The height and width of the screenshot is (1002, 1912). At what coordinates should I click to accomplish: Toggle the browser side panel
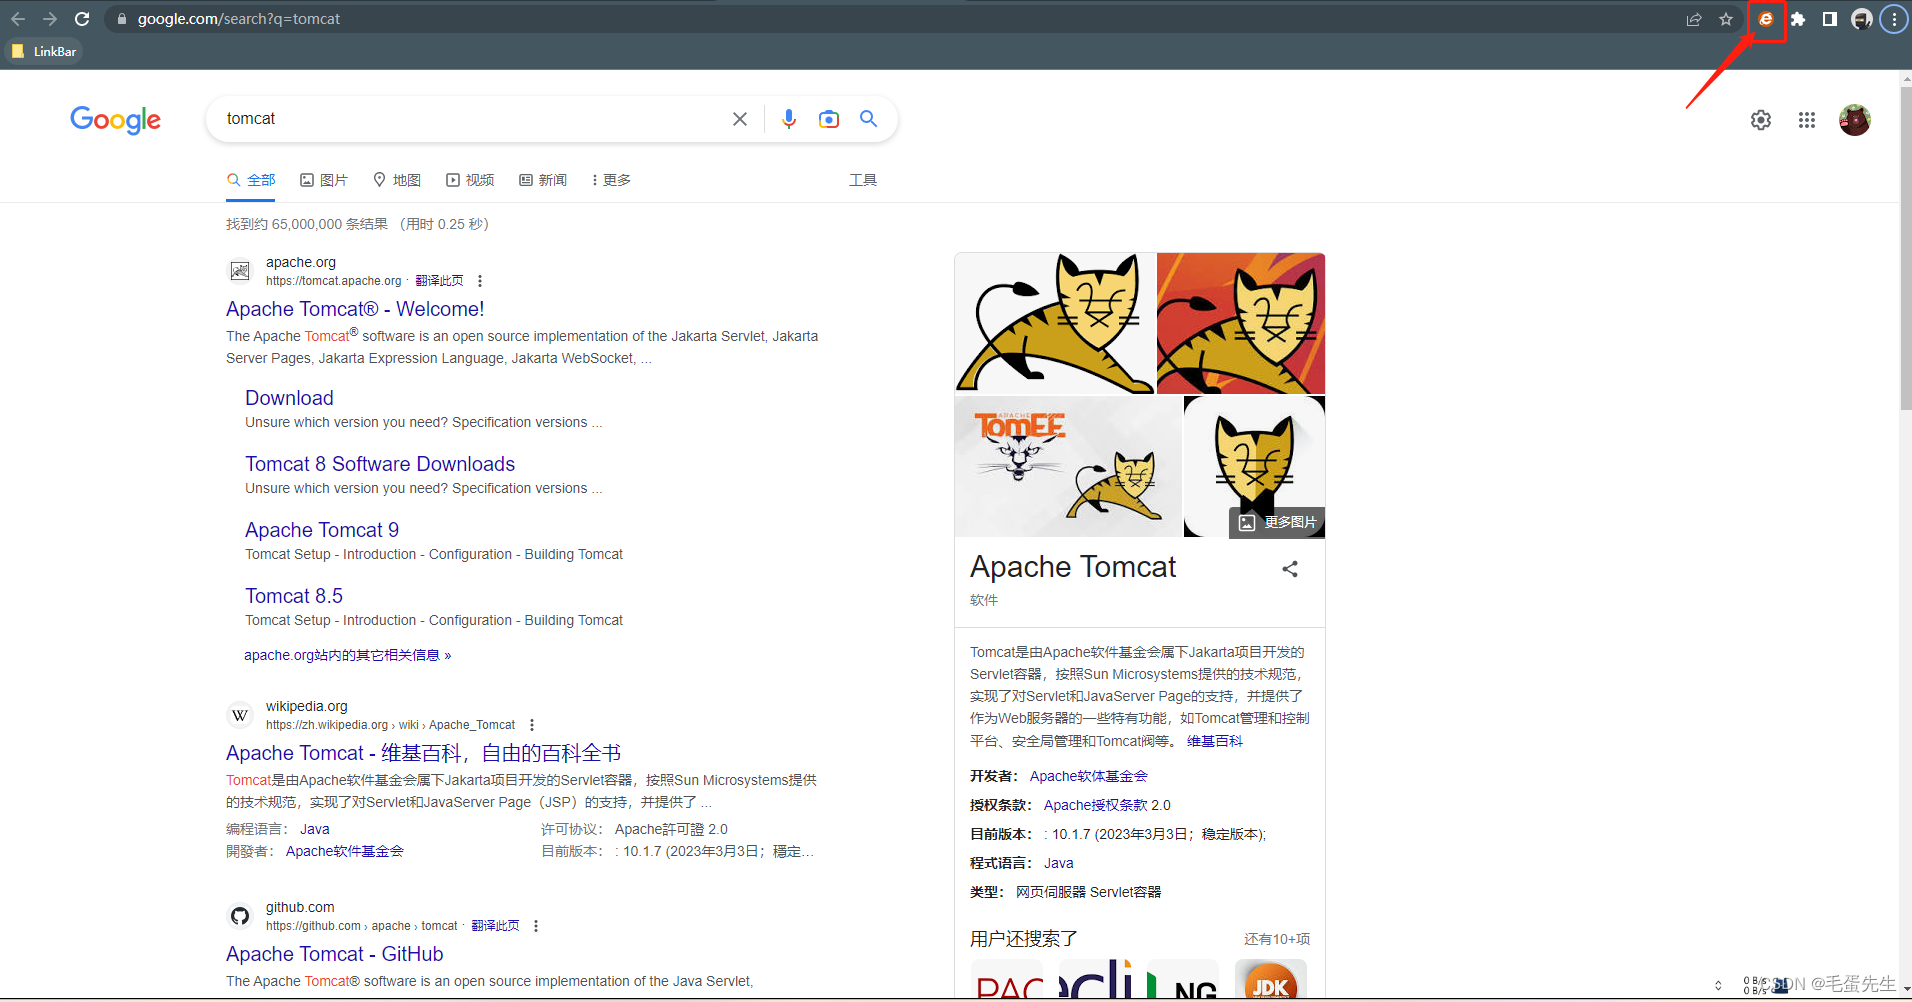(x=1830, y=19)
